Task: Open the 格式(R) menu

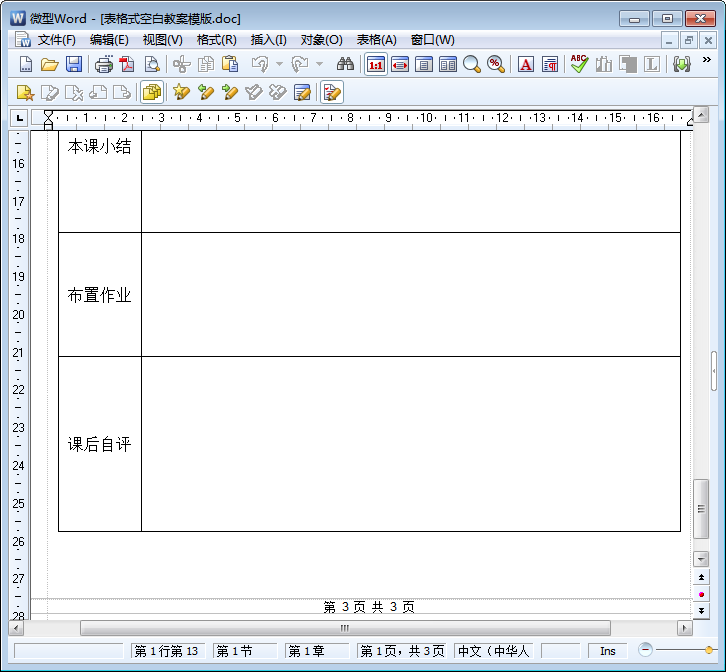Action: (216, 40)
